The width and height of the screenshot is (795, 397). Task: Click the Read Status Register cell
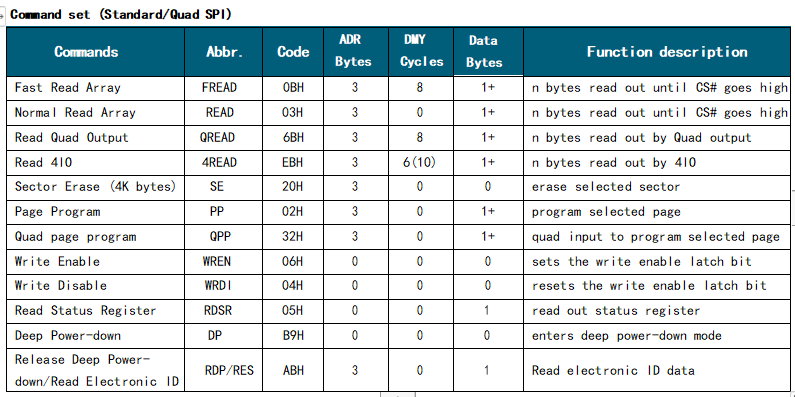(96, 311)
